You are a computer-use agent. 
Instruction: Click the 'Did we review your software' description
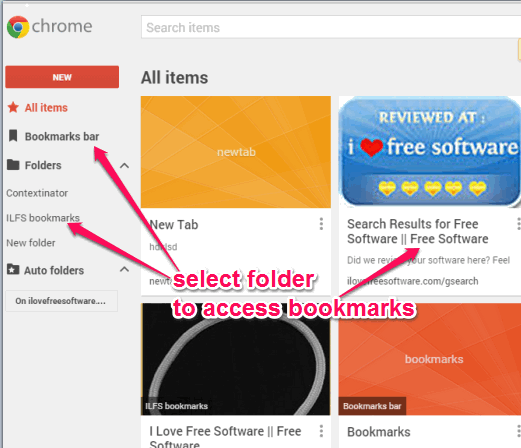click(428, 260)
